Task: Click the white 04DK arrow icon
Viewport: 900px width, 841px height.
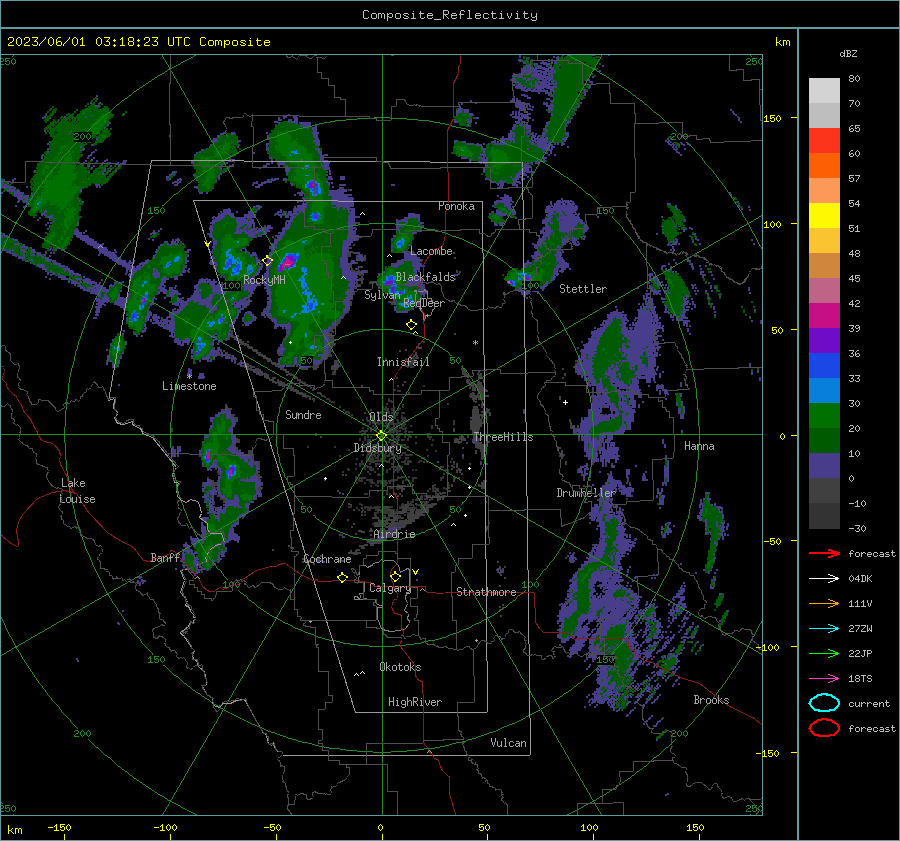Action: pos(824,578)
